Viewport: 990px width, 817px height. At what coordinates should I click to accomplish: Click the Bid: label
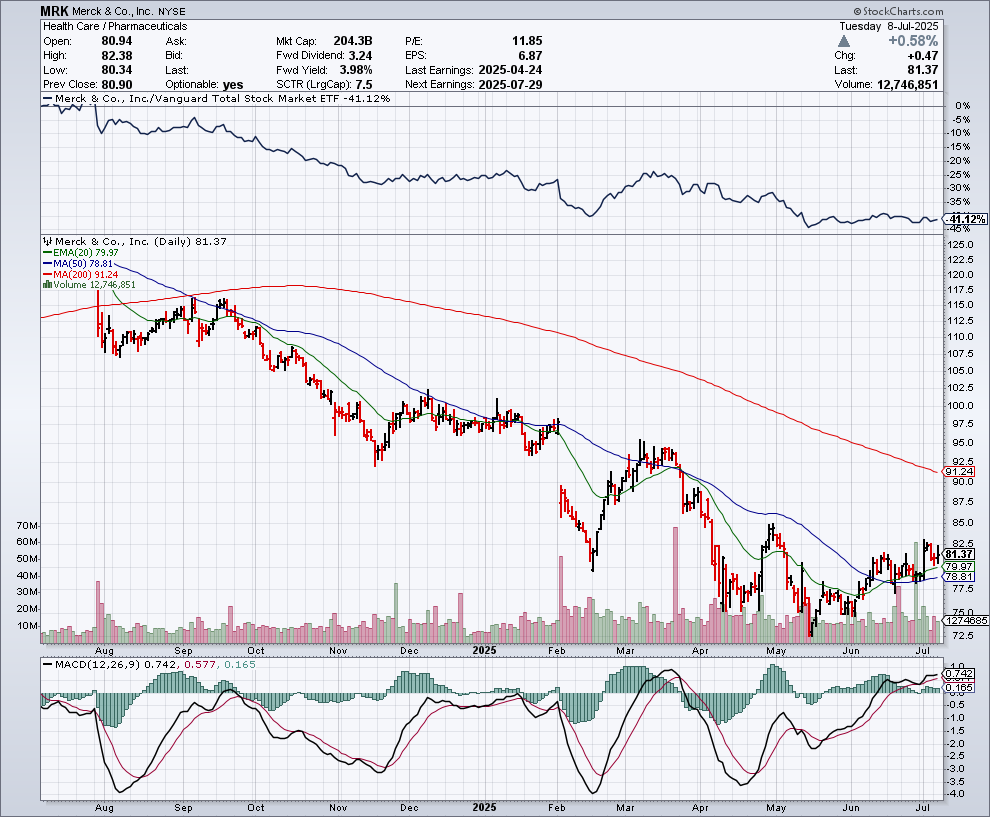[x=174, y=56]
